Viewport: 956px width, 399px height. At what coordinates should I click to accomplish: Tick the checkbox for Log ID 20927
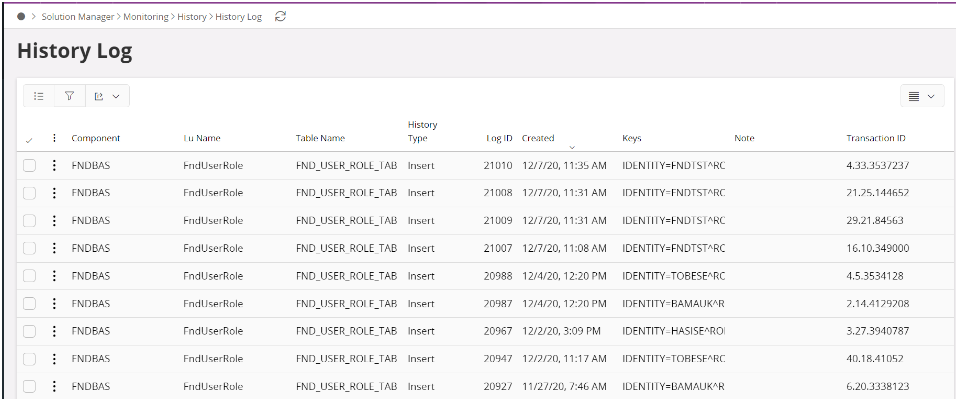coord(29,386)
